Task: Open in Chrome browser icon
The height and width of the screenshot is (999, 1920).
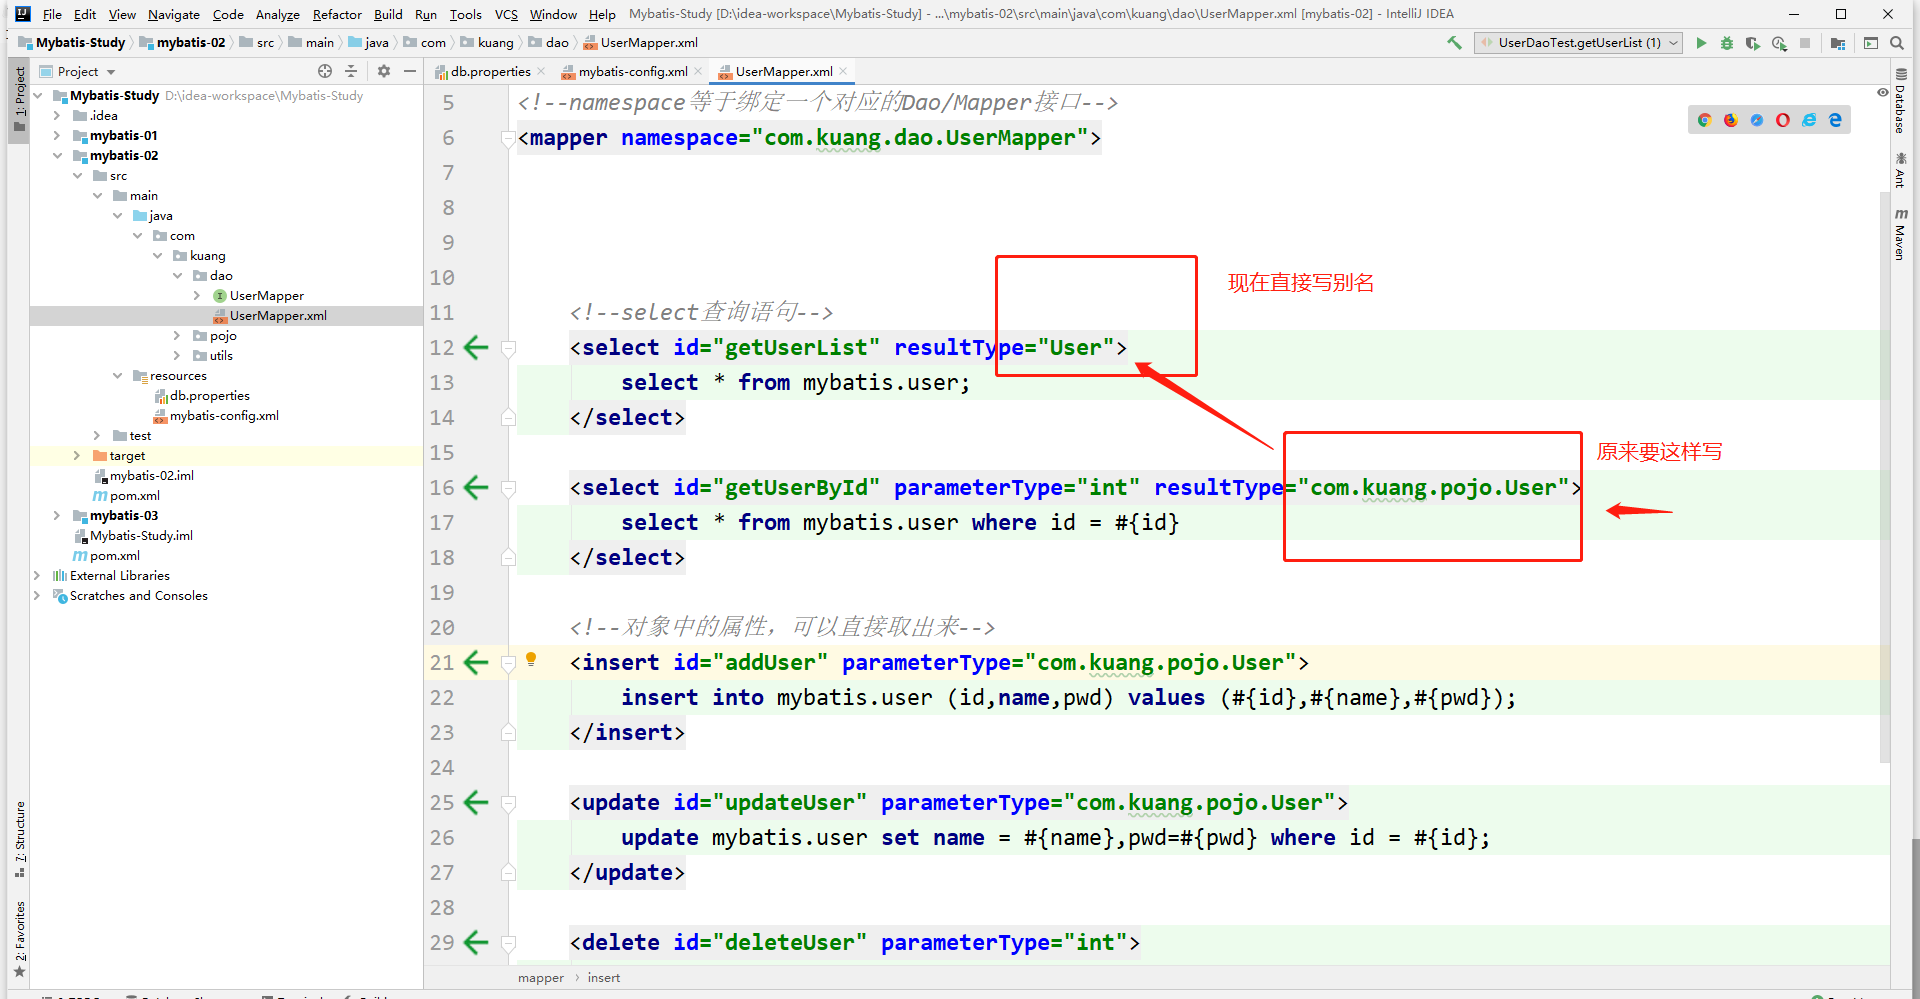Action: [x=1705, y=120]
